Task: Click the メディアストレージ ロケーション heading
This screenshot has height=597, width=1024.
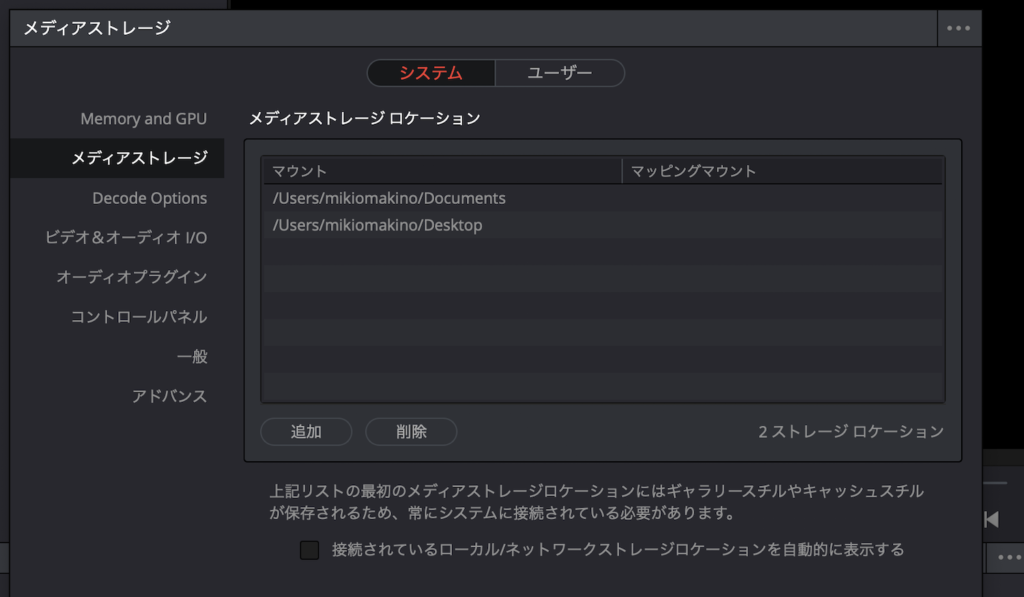Action: [x=364, y=118]
